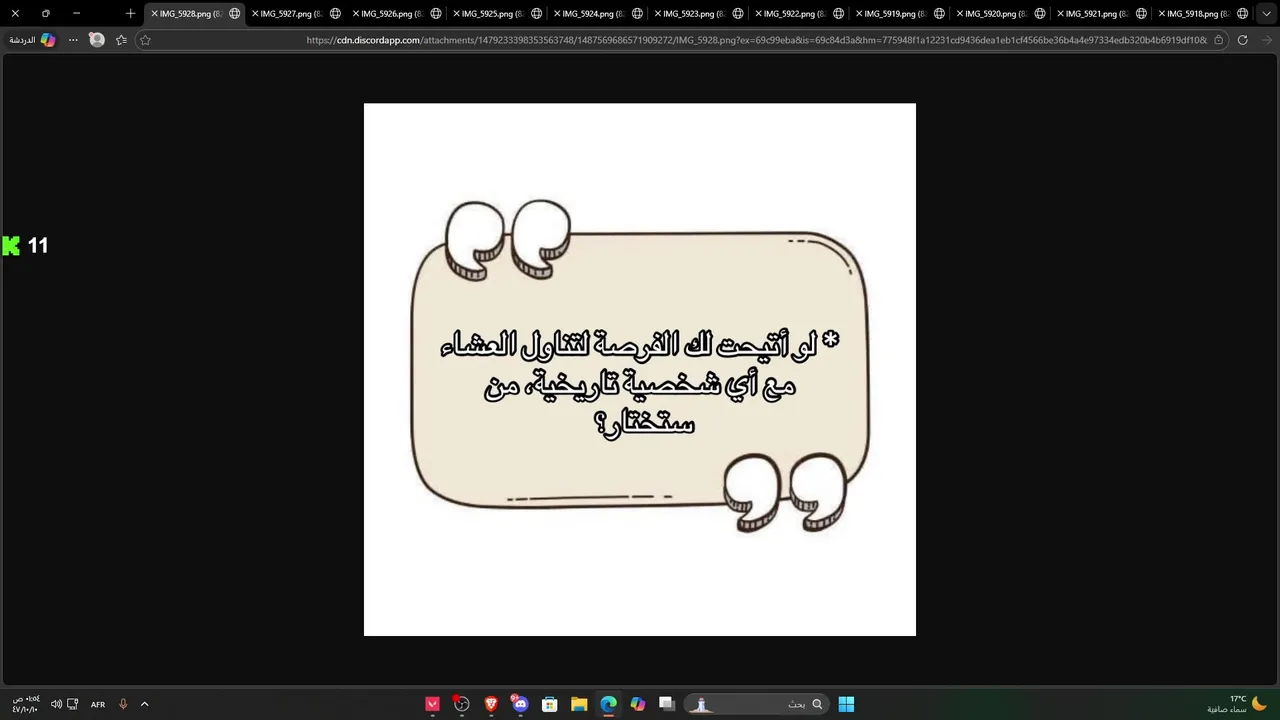The image size is (1280, 720).
Task: Close the IMG_5921.png tab
Action: (1061, 14)
